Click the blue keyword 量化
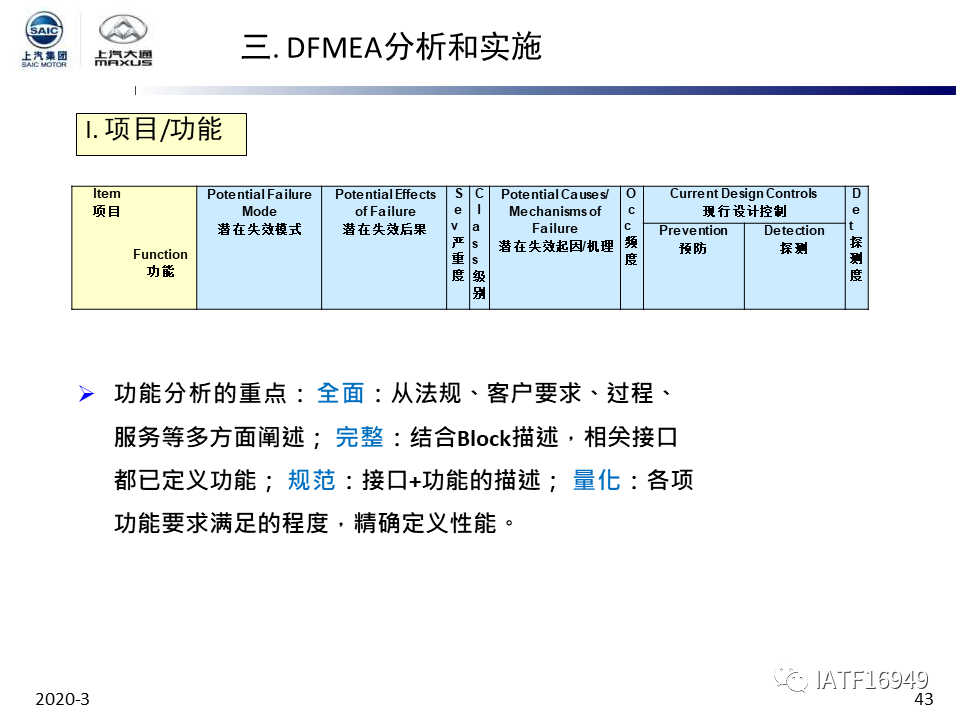This screenshot has width=960, height=720. pyautogui.click(x=596, y=481)
